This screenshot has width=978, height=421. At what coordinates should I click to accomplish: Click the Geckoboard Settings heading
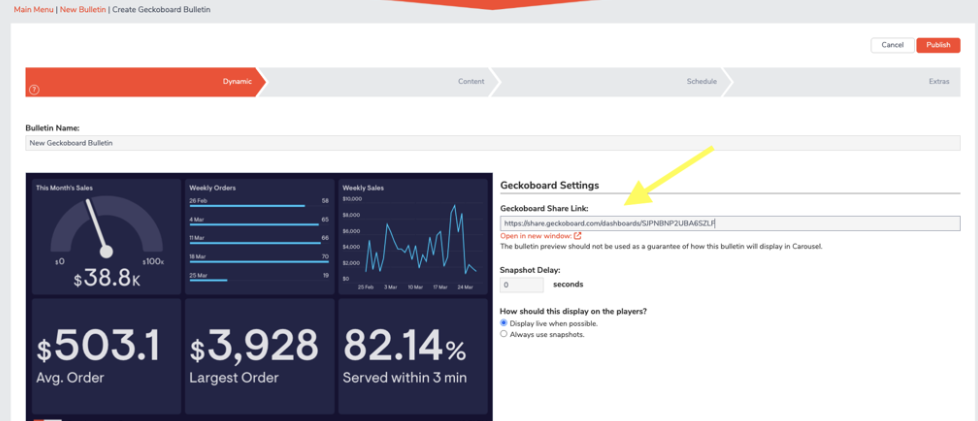coord(550,185)
